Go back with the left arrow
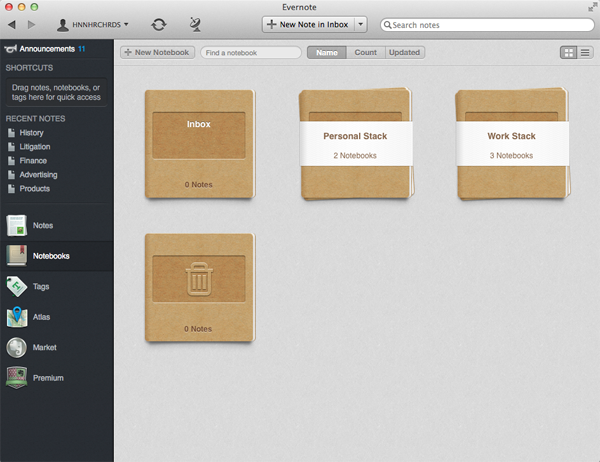 click(x=12, y=25)
